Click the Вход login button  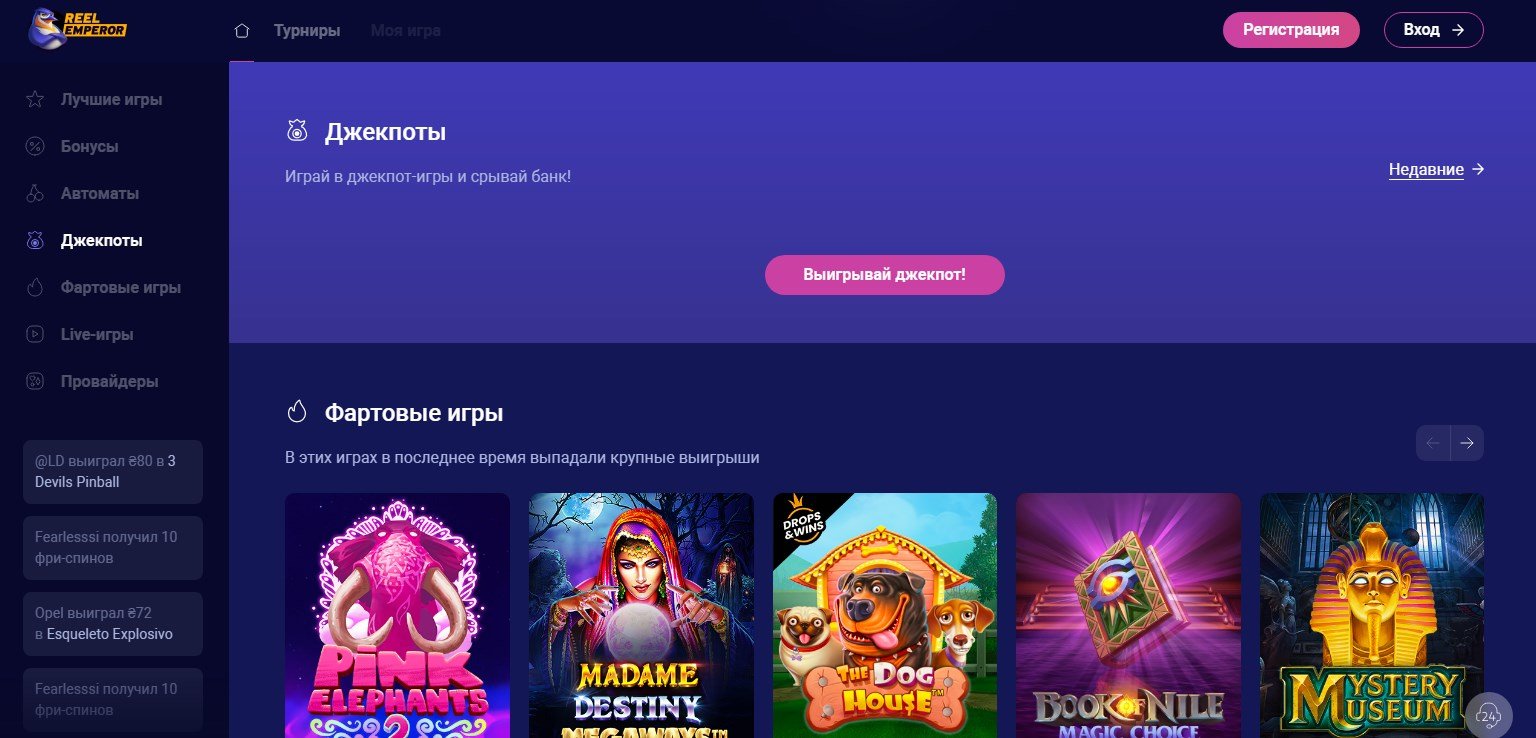click(1433, 30)
